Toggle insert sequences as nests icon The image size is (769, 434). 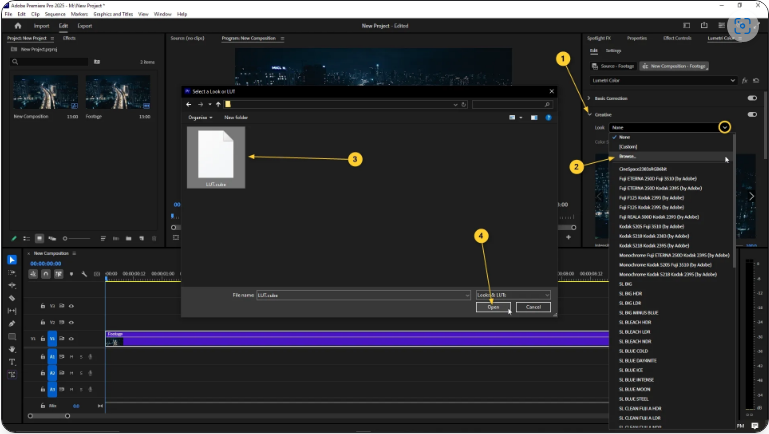tap(33, 274)
